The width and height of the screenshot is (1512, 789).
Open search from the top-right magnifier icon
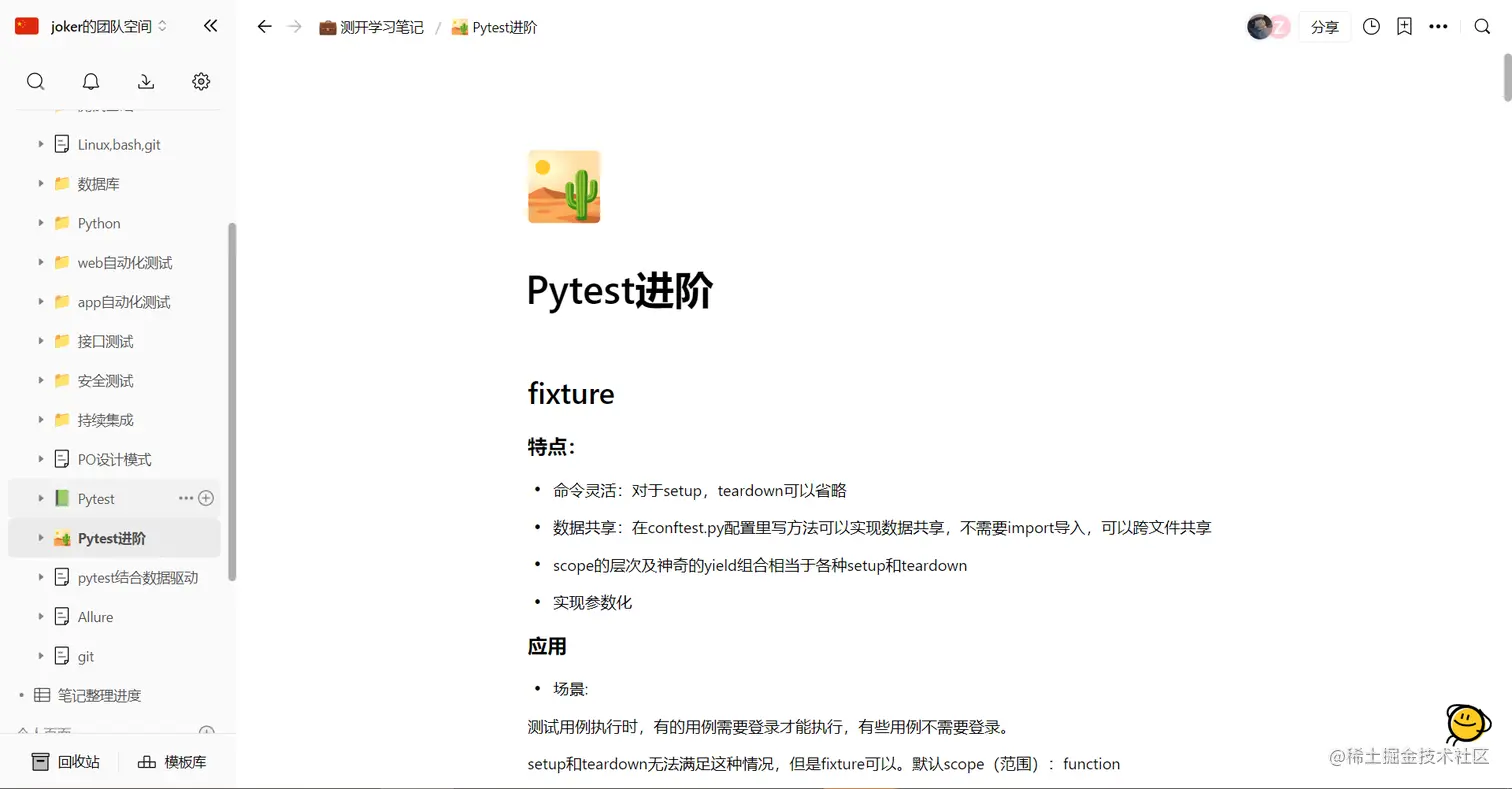(1482, 27)
